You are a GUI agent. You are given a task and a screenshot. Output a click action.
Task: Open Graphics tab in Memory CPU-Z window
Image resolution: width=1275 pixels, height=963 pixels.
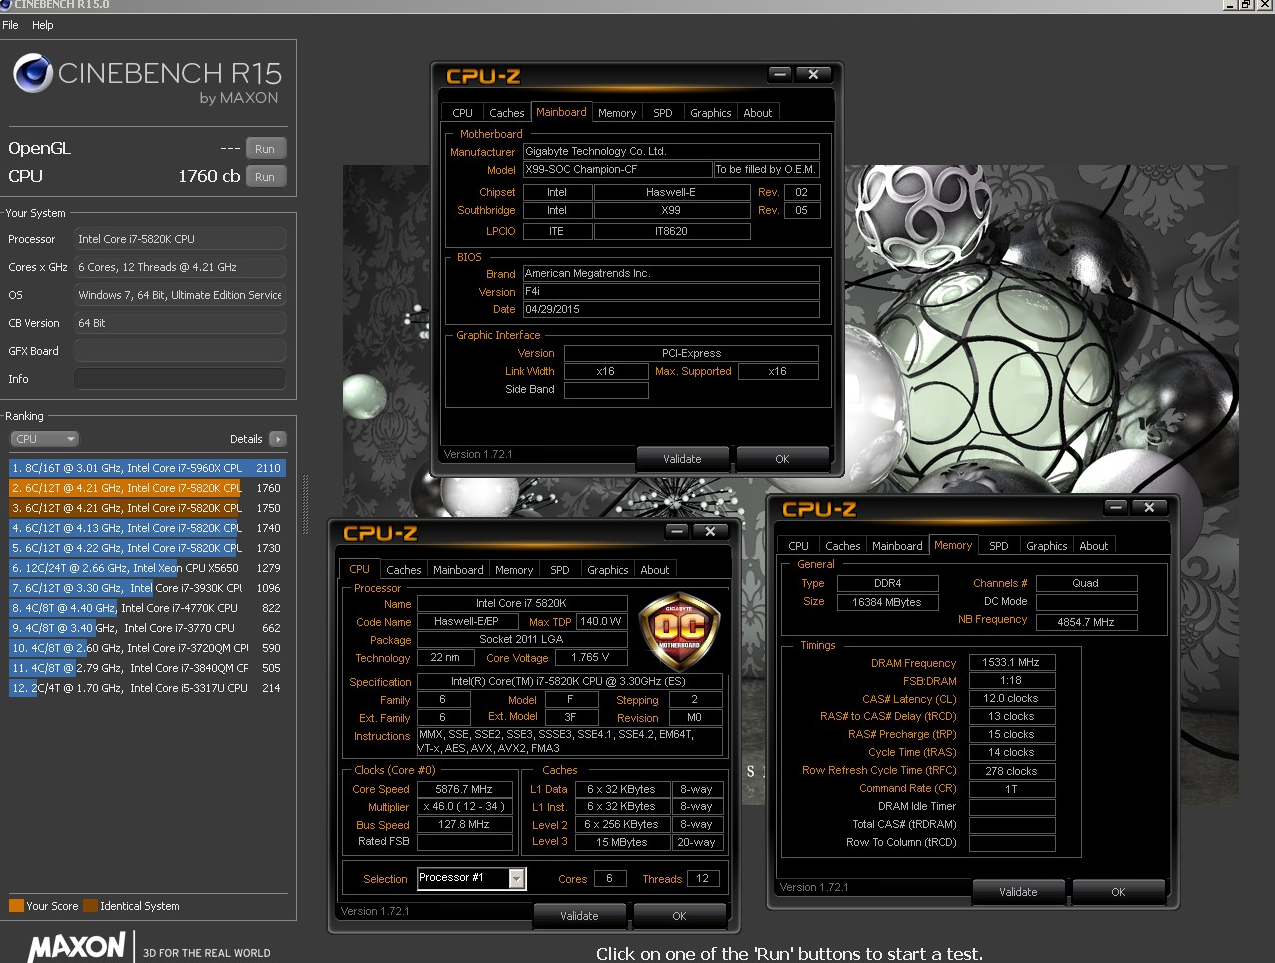pos(1047,546)
